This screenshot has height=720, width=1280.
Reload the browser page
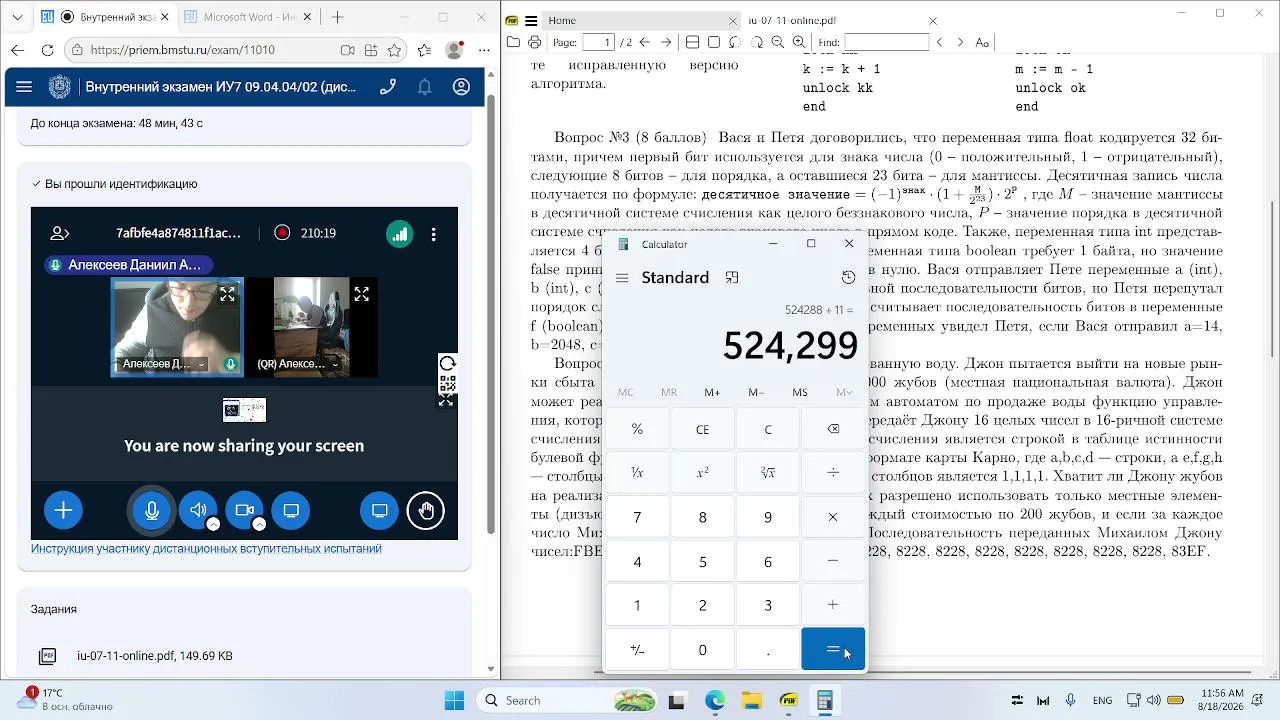point(47,50)
